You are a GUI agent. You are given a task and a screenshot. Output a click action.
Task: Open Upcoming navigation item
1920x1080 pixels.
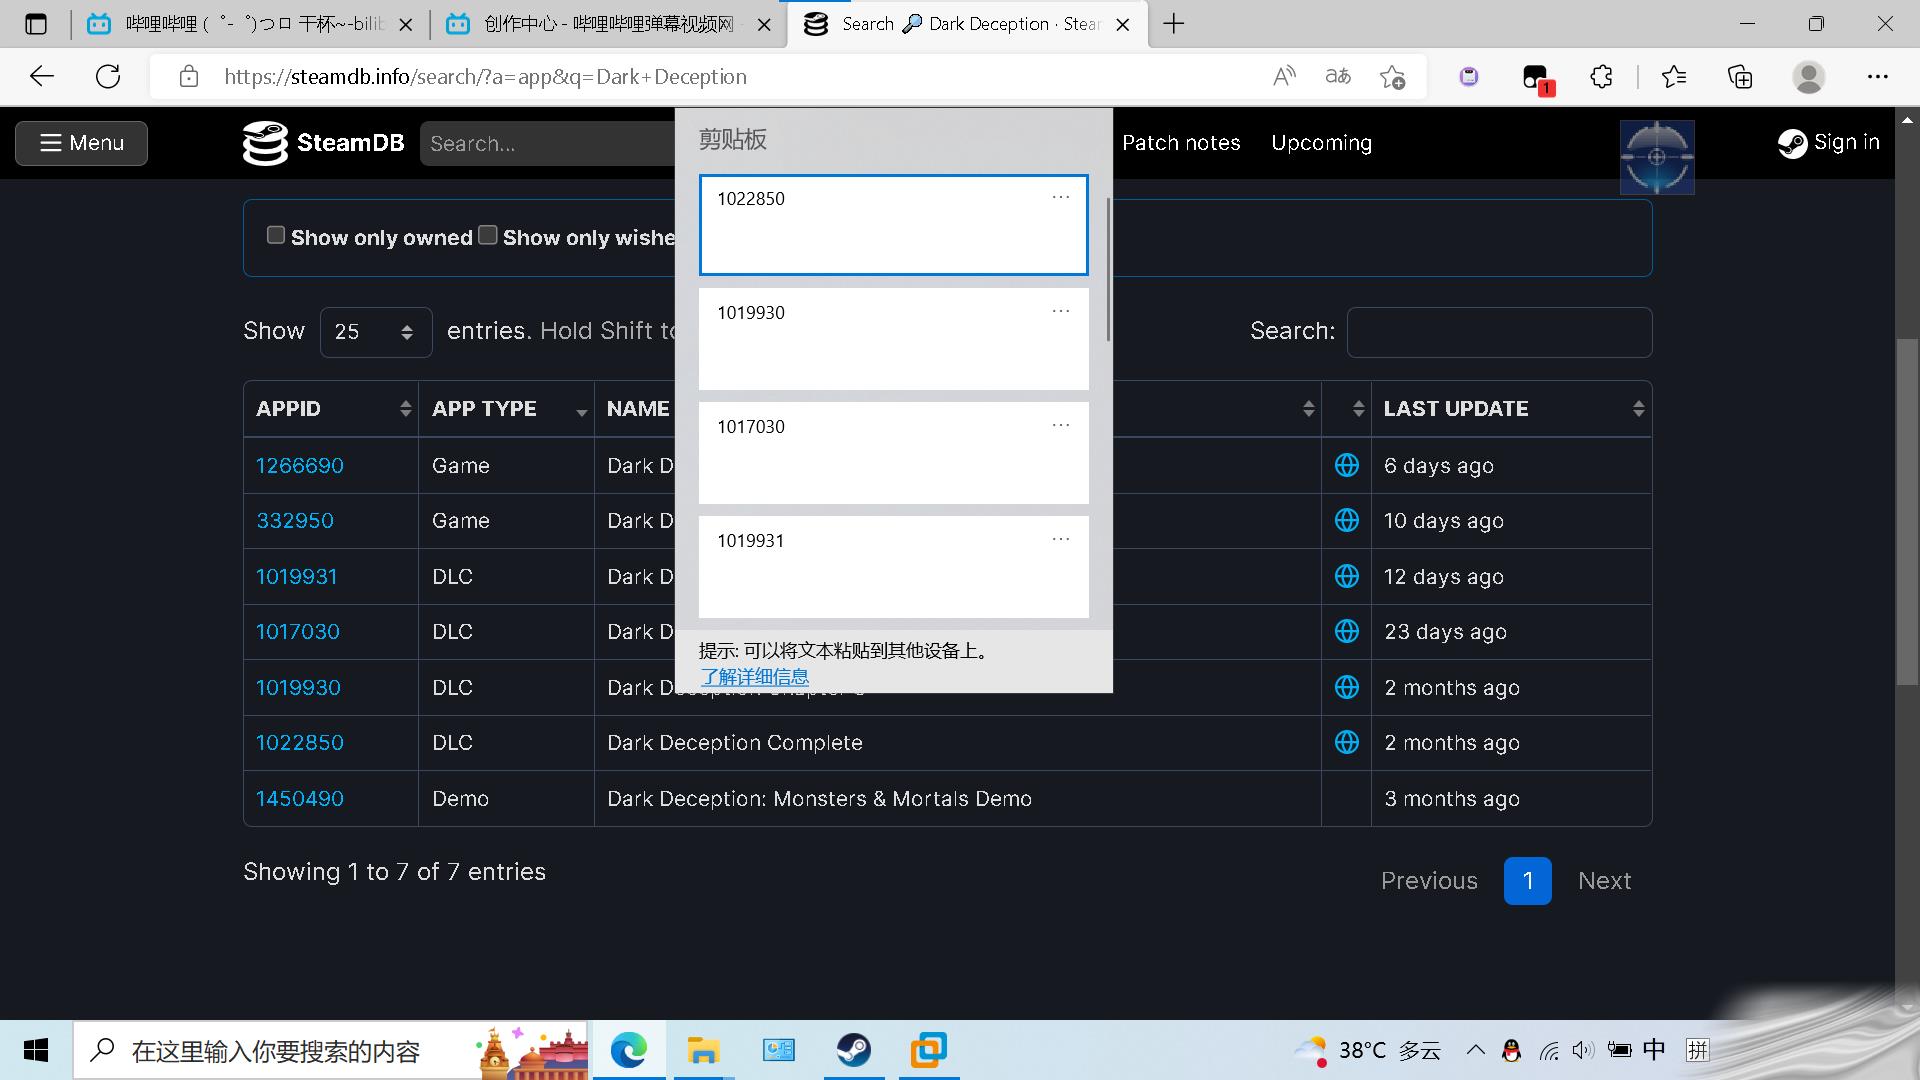click(x=1321, y=143)
